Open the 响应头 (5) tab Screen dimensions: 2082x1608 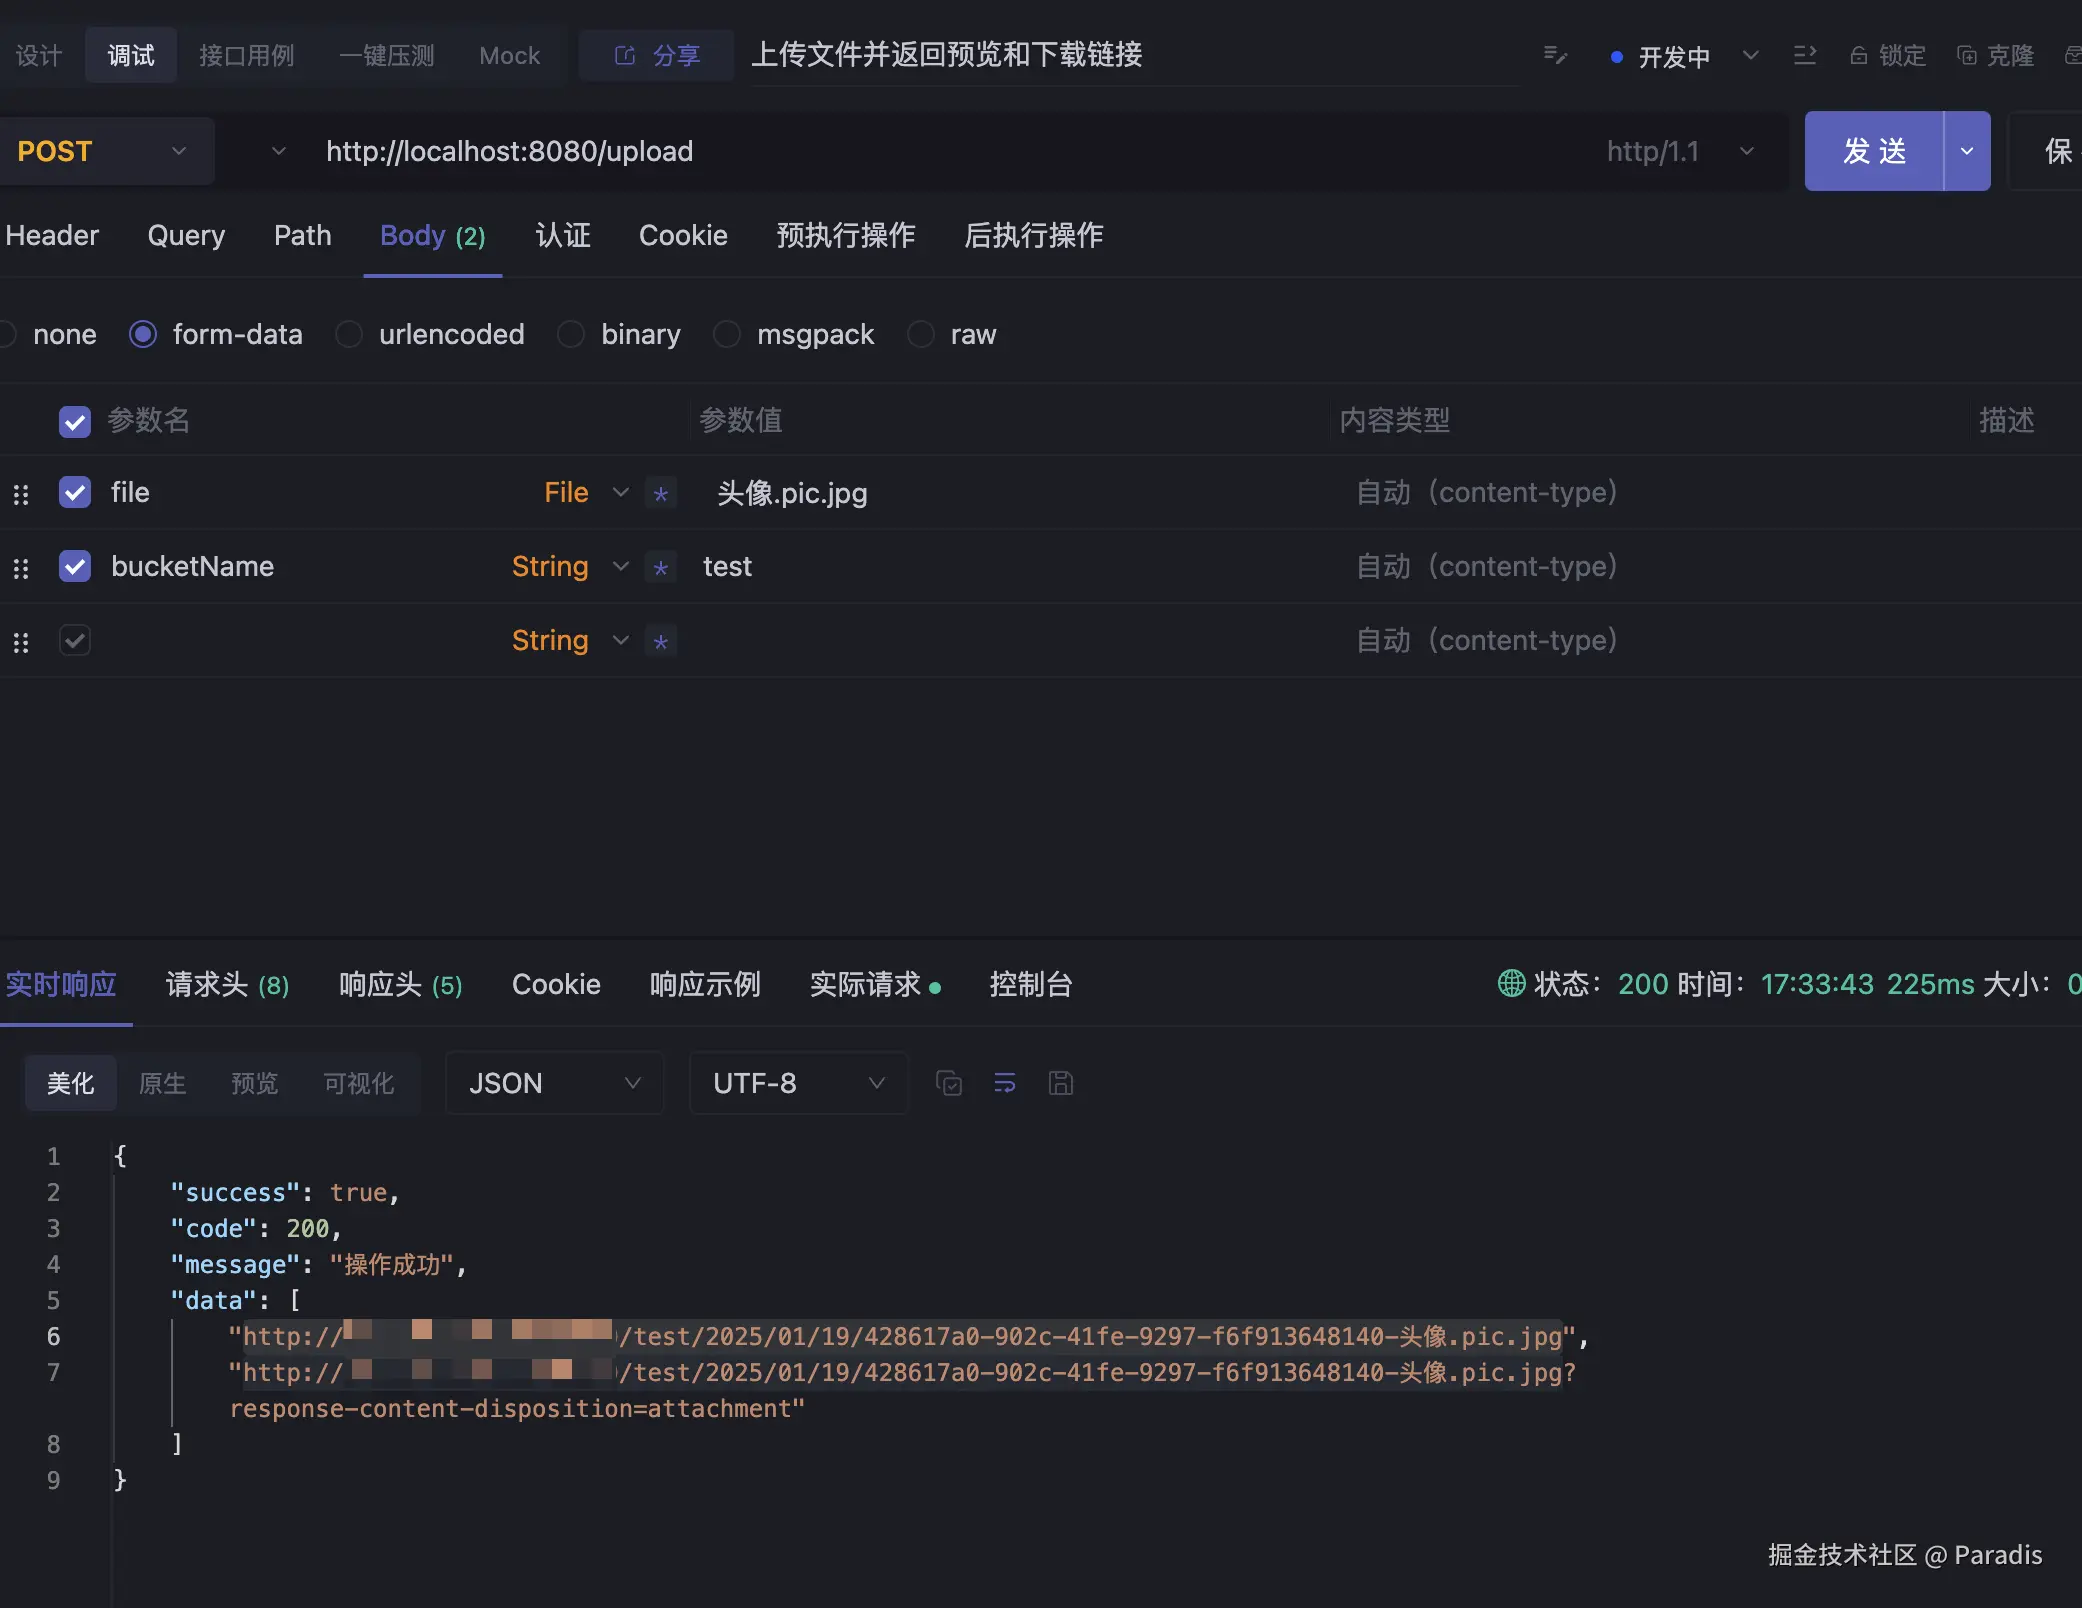tap(399, 984)
